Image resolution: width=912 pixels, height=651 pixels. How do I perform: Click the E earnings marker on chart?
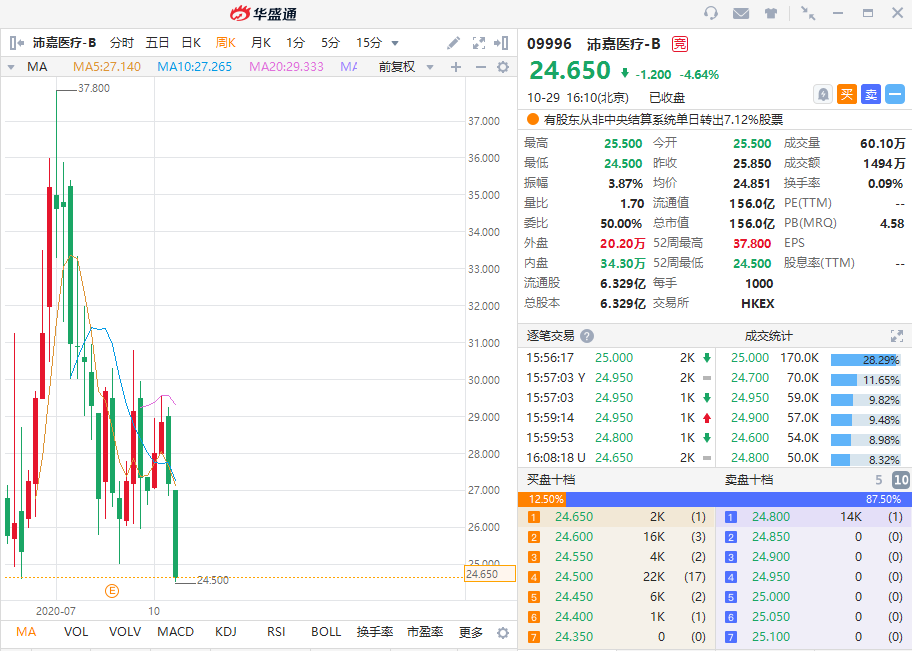[112, 591]
